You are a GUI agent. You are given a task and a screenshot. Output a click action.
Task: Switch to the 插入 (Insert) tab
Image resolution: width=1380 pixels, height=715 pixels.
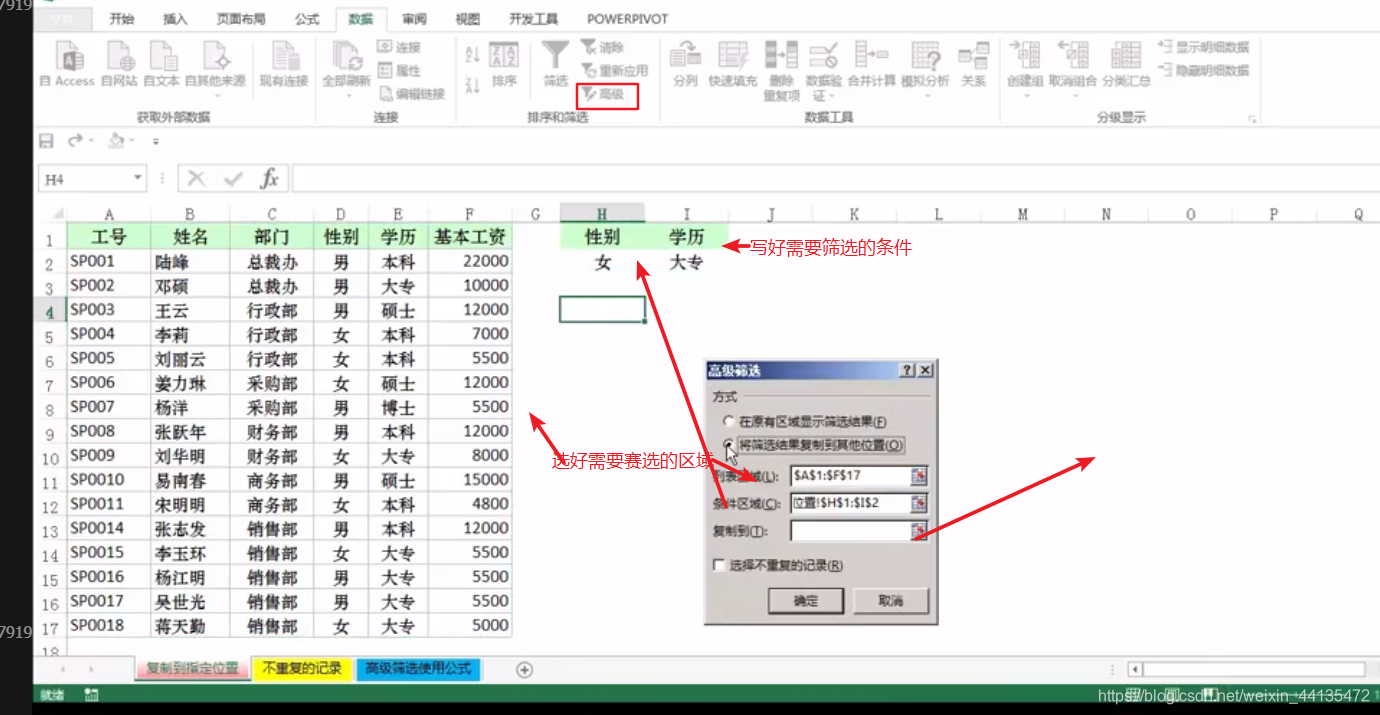click(x=175, y=19)
